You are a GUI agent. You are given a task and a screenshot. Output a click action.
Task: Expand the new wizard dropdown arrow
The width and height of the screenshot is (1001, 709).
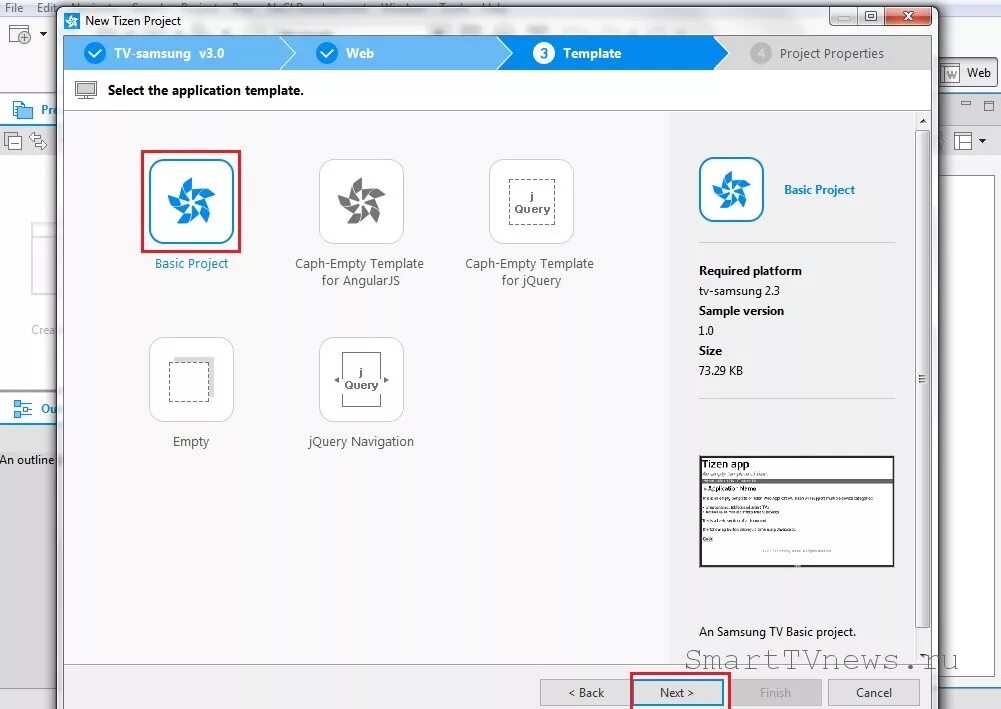[x=43, y=34]
